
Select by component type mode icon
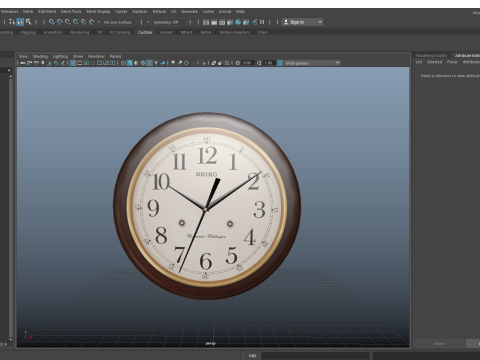28,22
